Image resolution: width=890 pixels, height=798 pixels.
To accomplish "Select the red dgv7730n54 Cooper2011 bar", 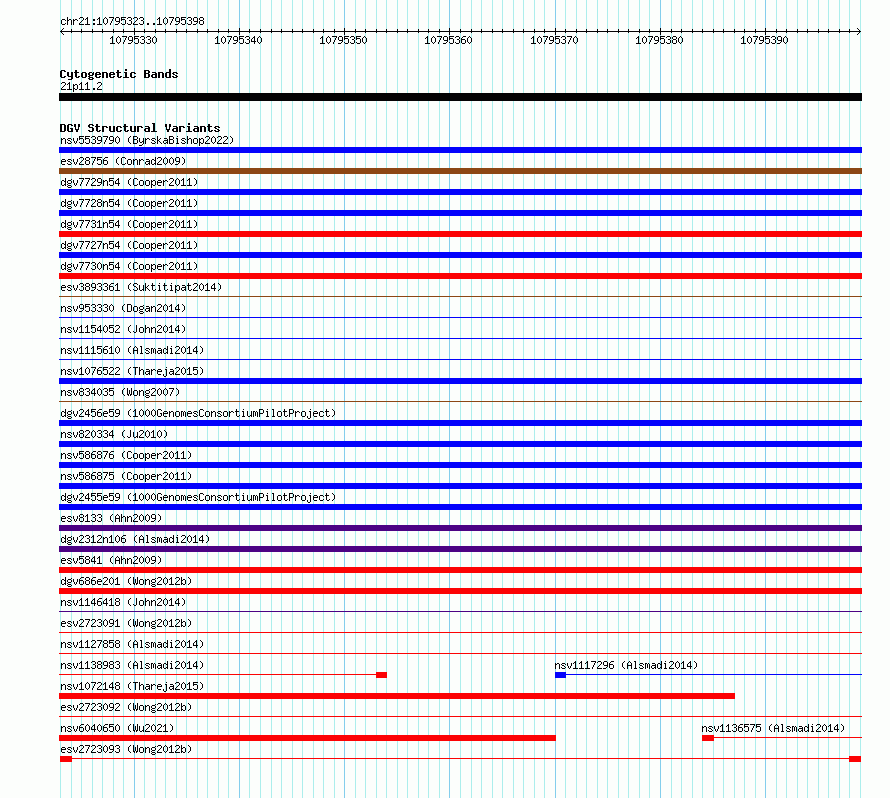I will coord(460,276).
